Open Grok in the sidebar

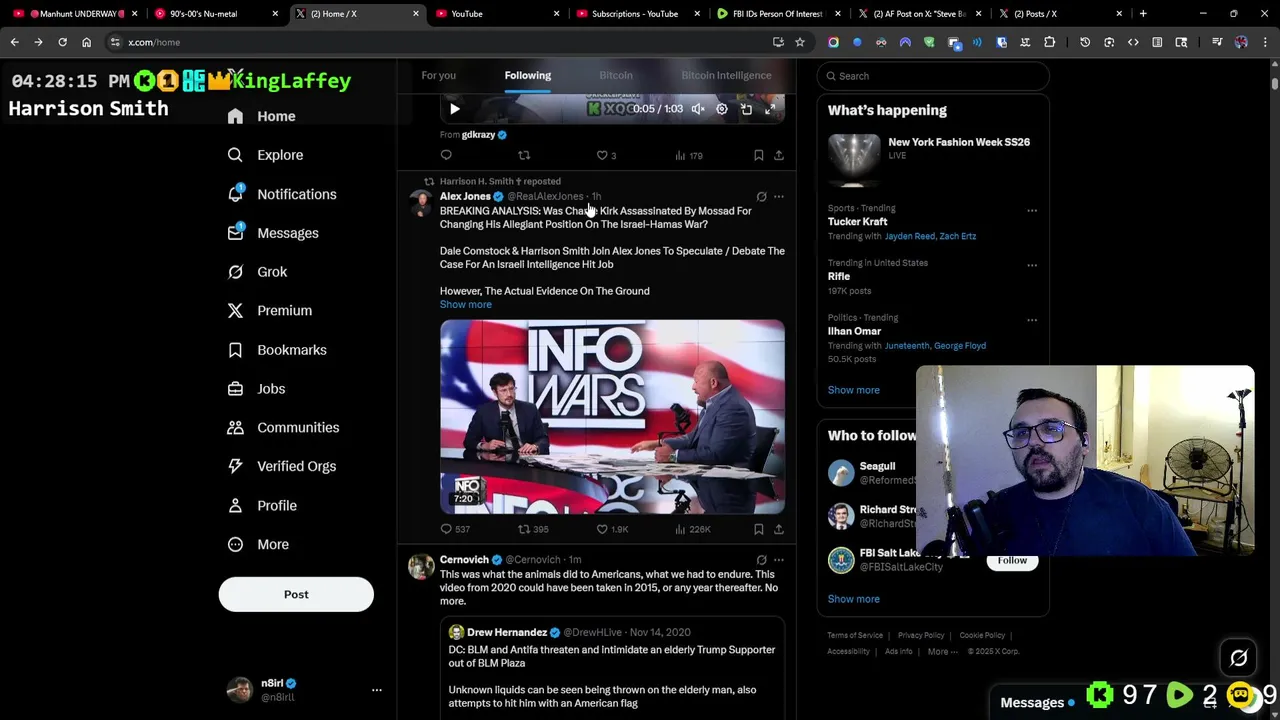coord(257,272)
